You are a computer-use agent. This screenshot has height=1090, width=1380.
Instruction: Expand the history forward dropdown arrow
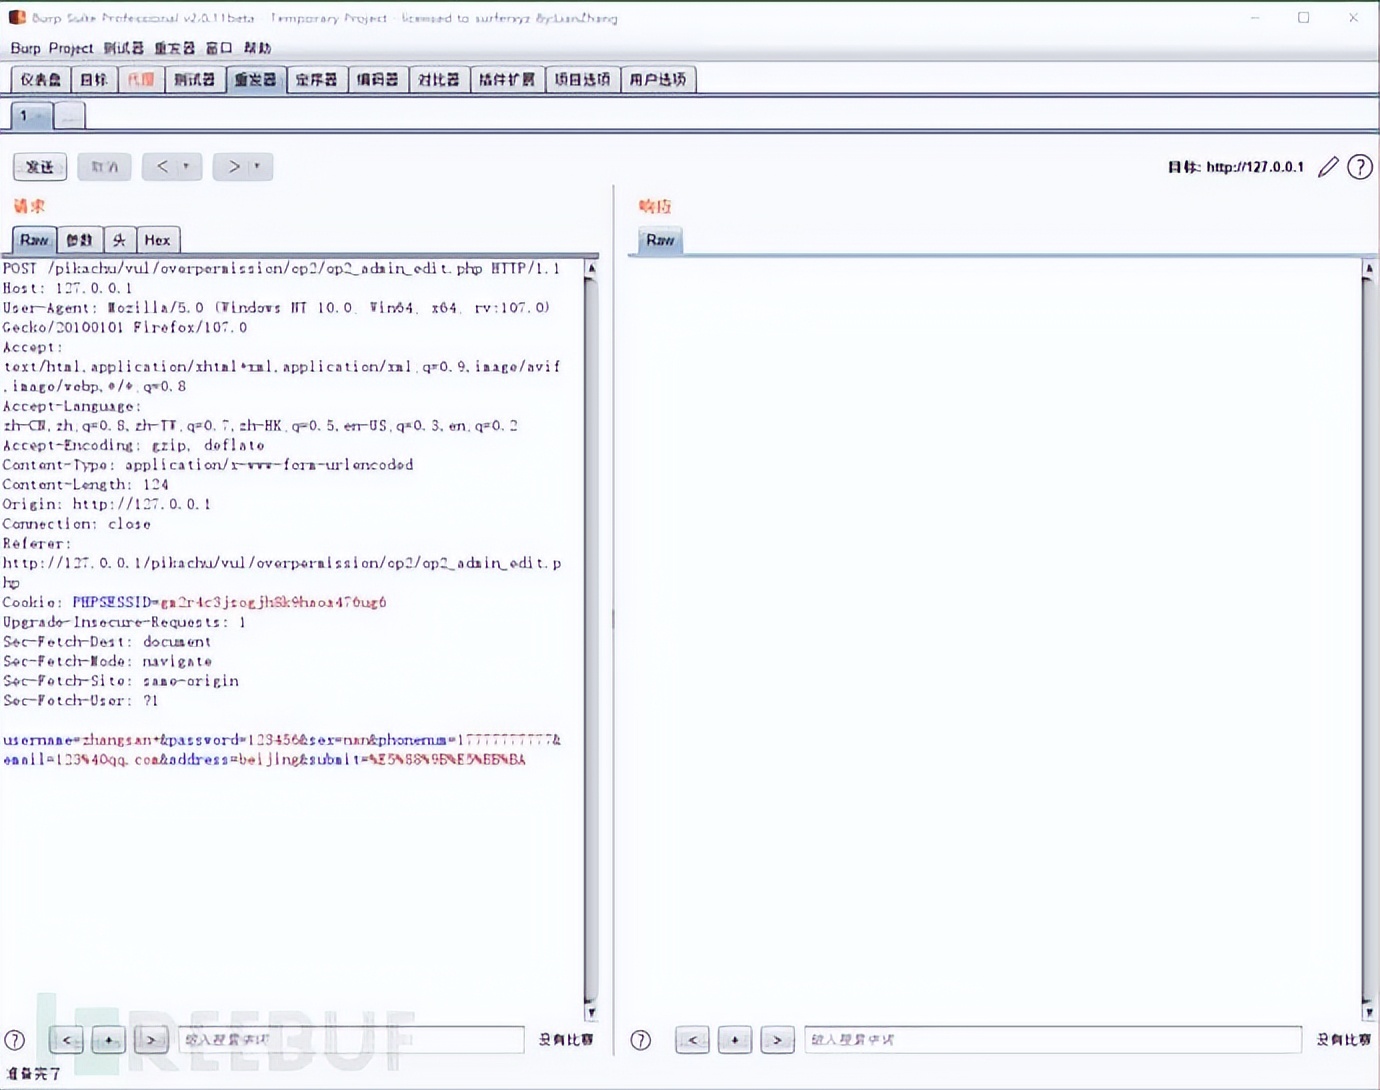[258, 167]
